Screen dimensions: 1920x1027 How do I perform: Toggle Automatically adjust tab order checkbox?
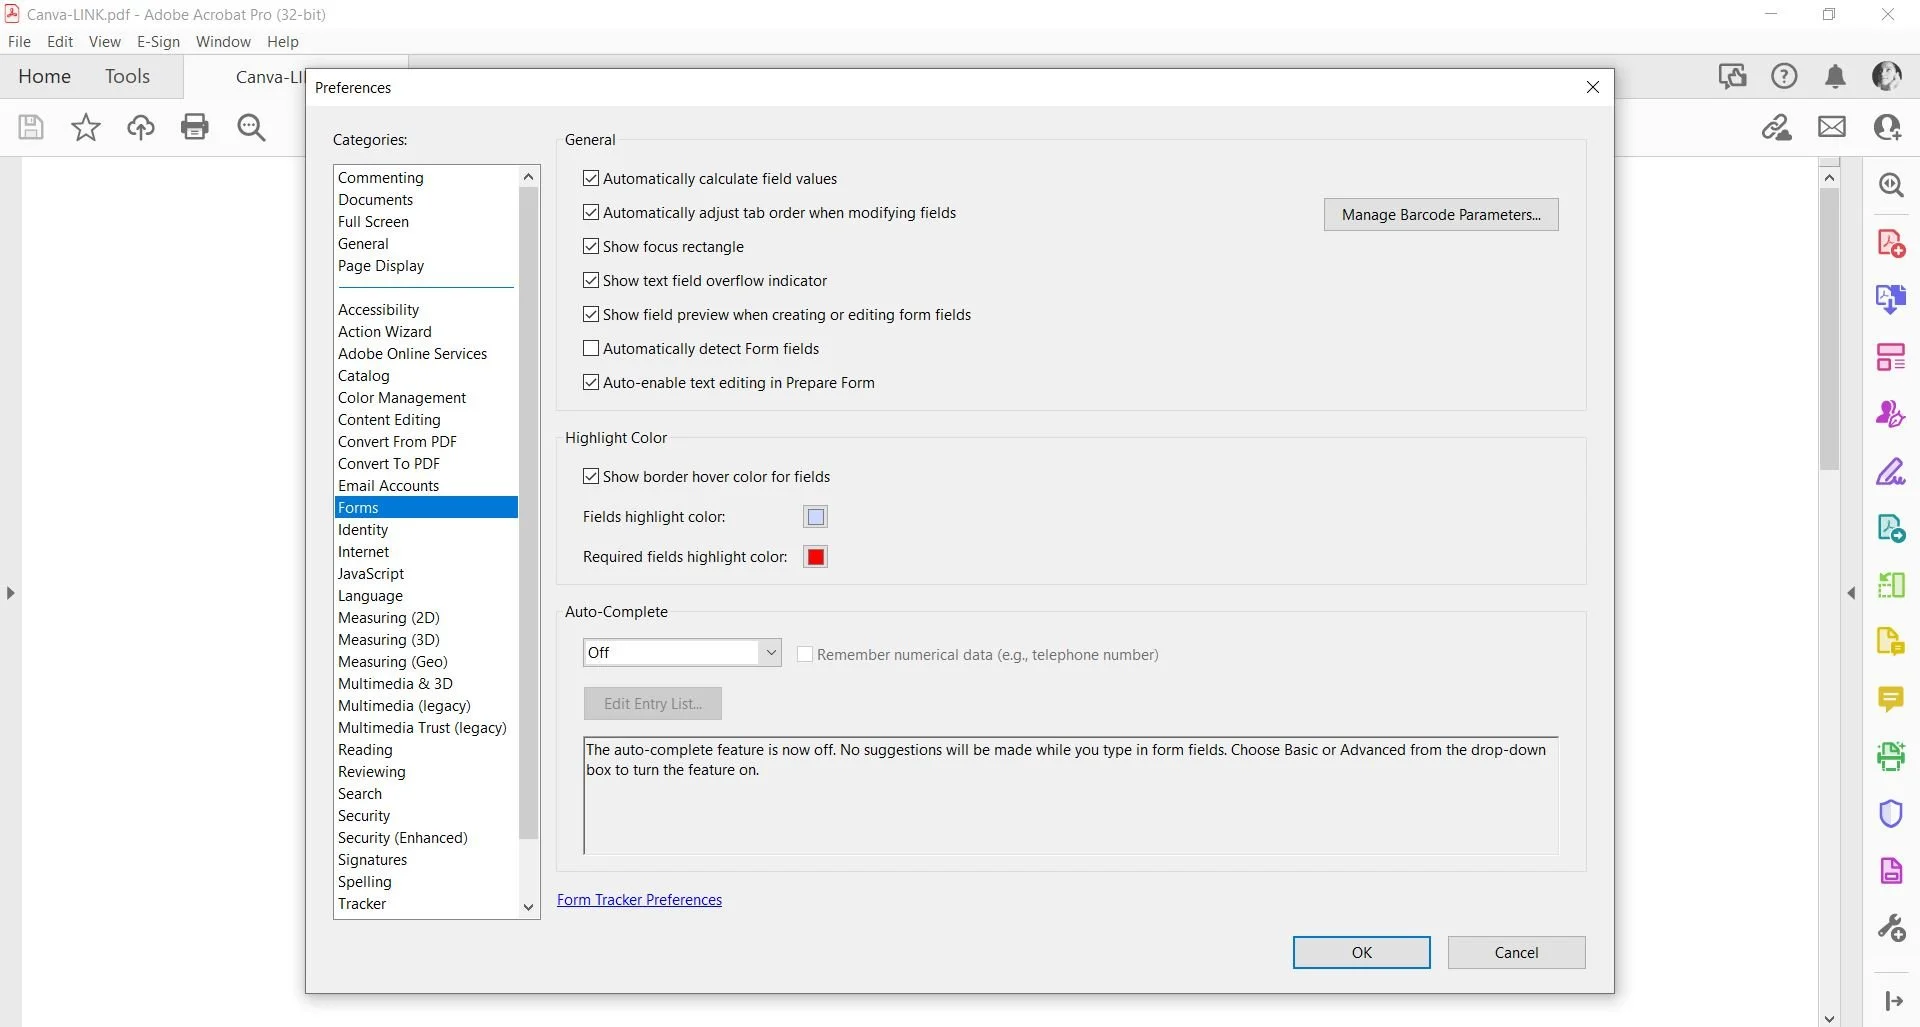click(x=591, y=212)
